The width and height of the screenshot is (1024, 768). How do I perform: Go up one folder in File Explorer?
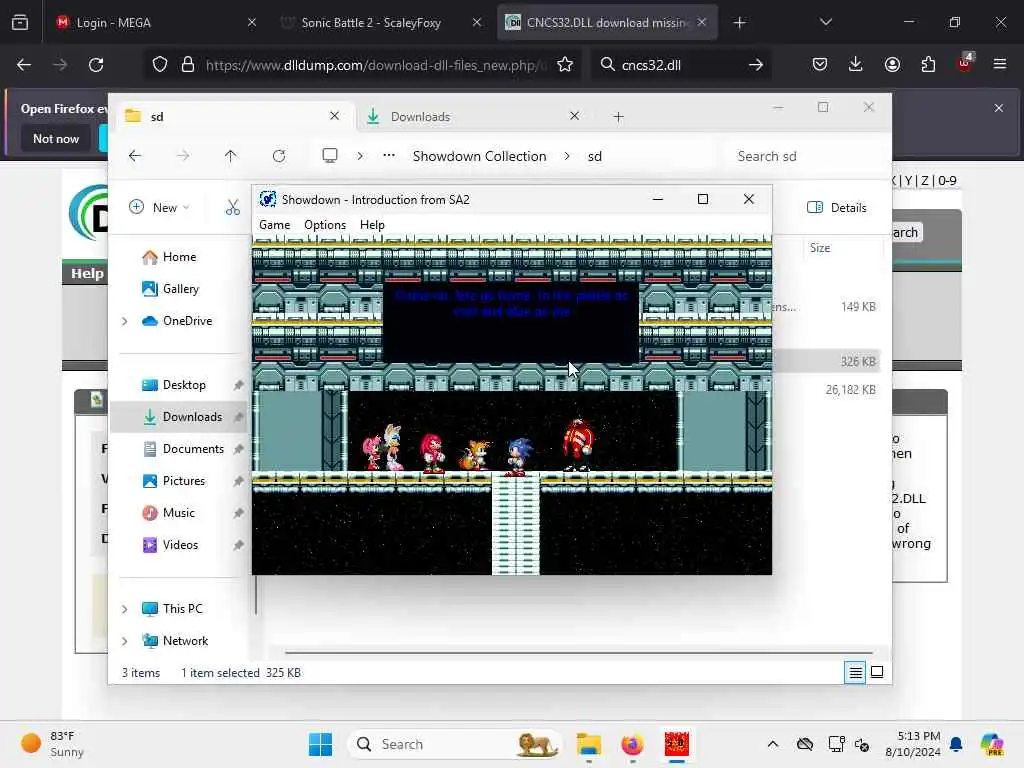pos(231,156)
